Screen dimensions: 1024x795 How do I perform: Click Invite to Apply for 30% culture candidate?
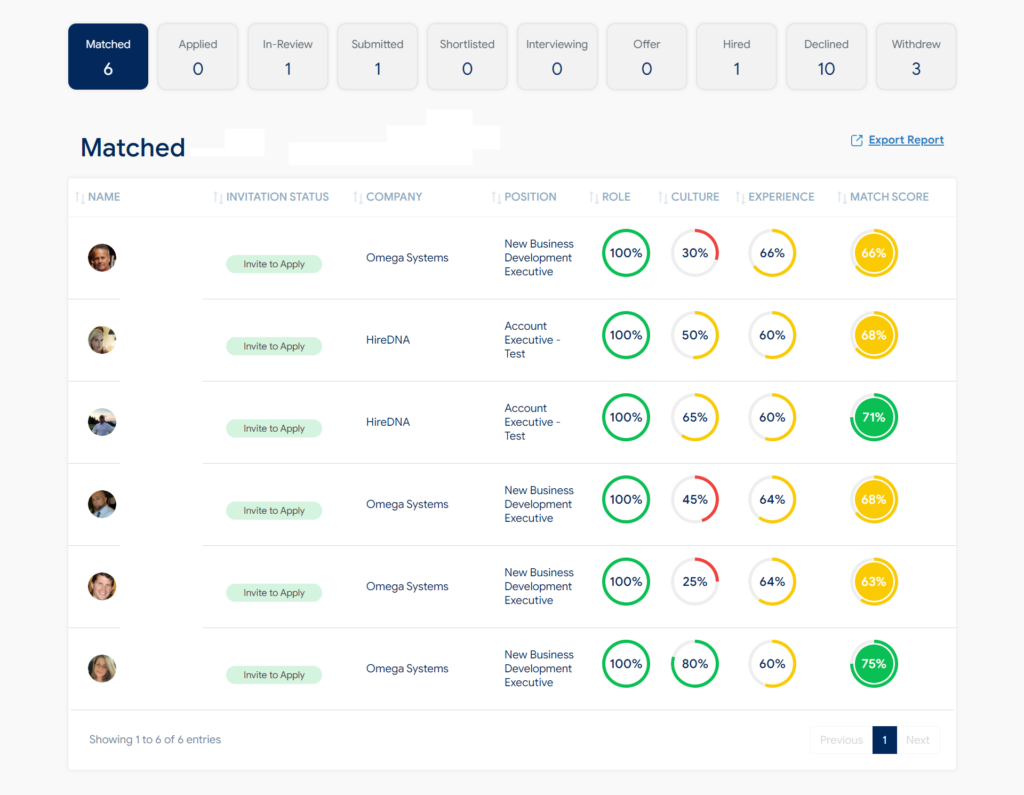tap(274, 264)
